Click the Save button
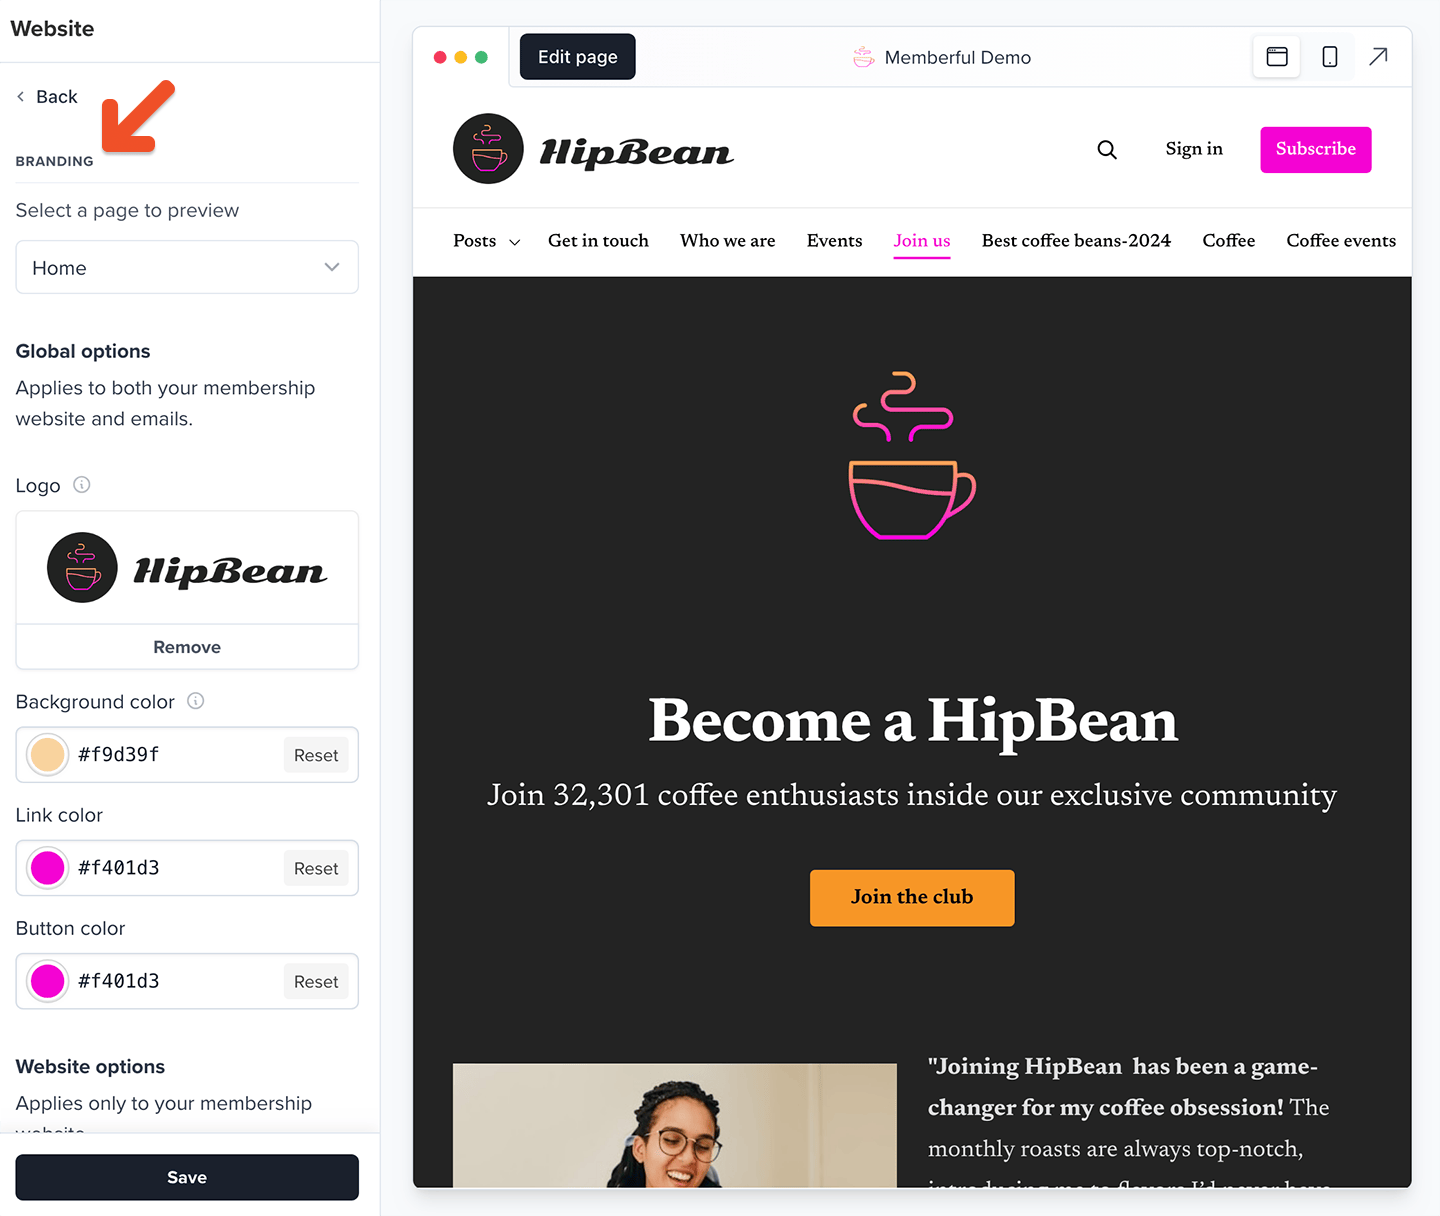Viewport: 1440px width, 1216px height. (187, 1177)
